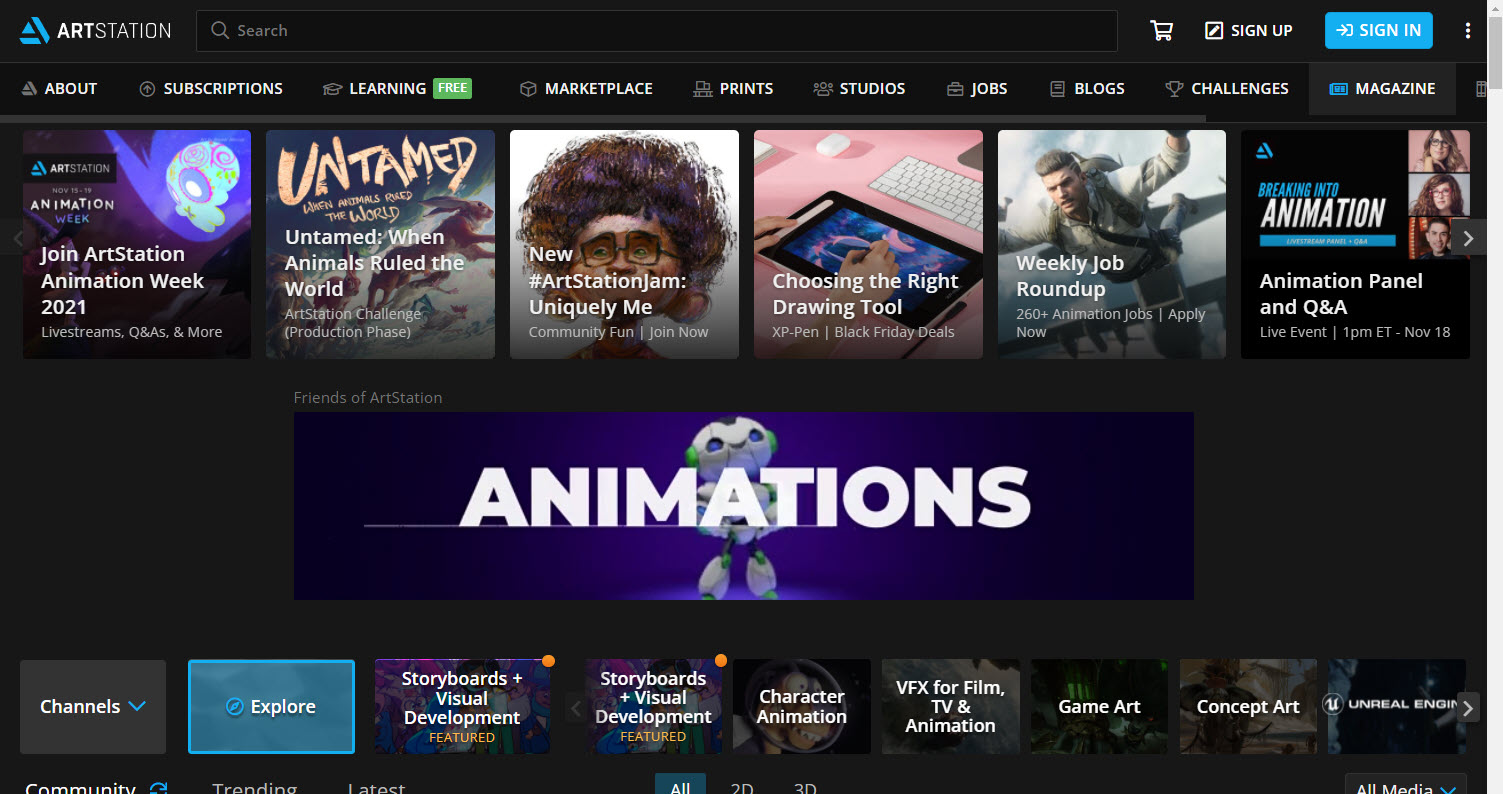Click the ANIMATIONS banner ad
This screenshot has height=794, width=1503.
pos(743,506)
